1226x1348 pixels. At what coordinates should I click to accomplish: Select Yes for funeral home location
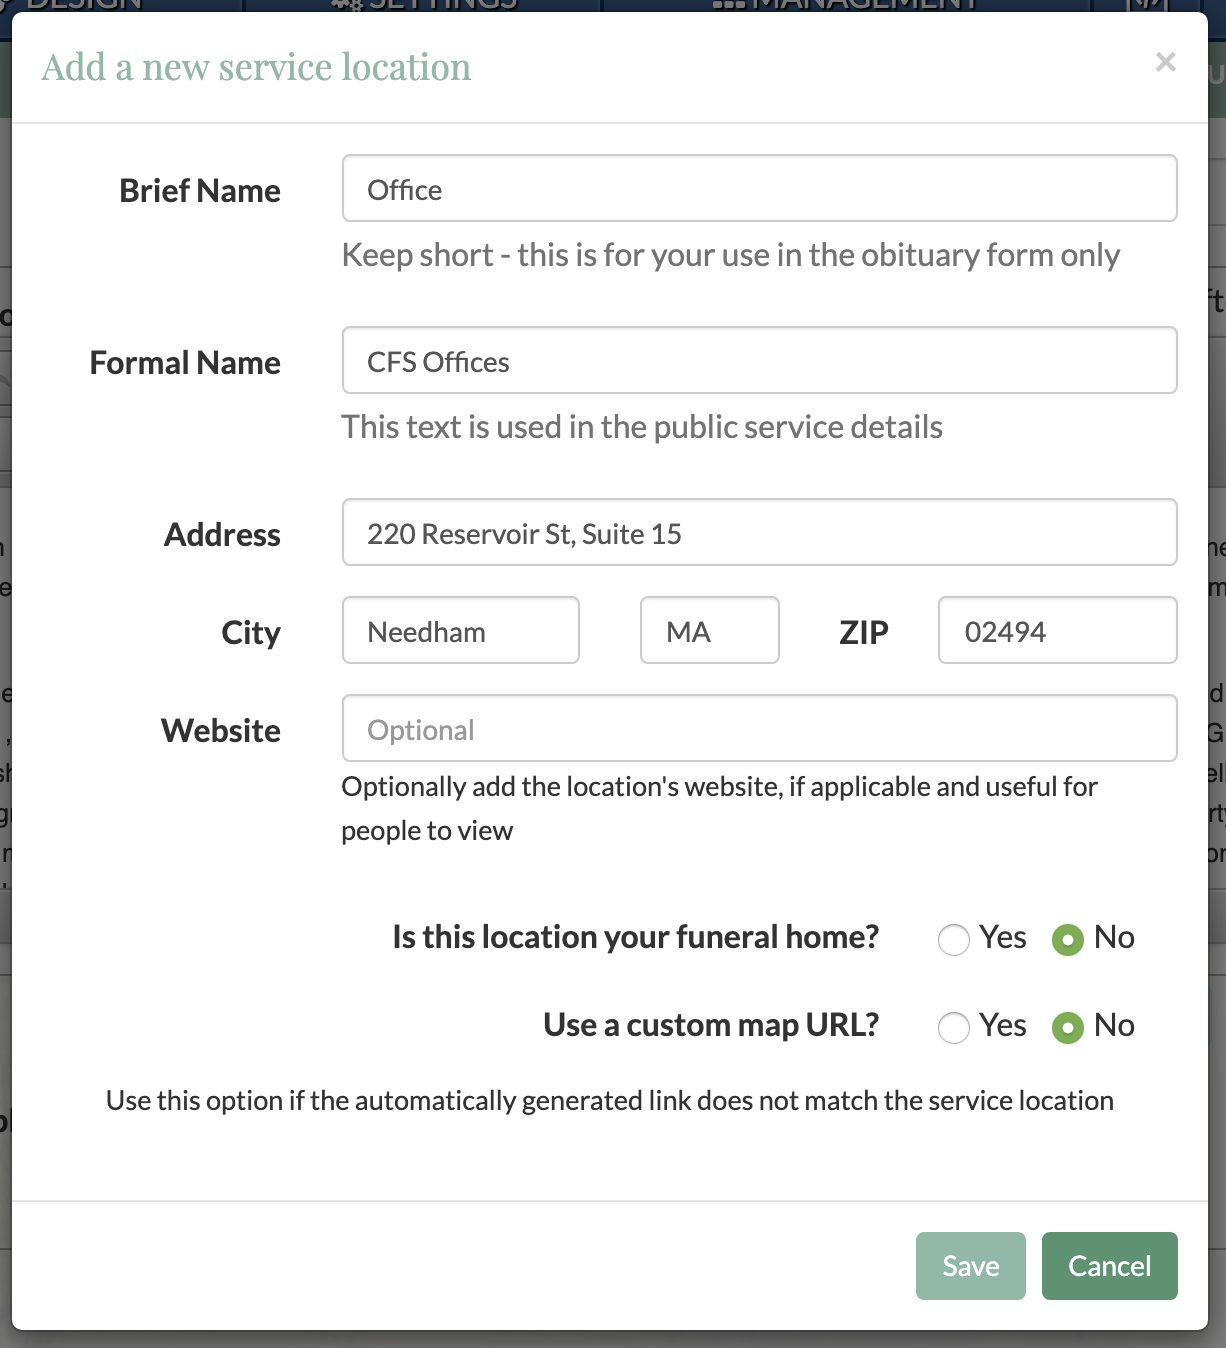(x=954, y=939)
